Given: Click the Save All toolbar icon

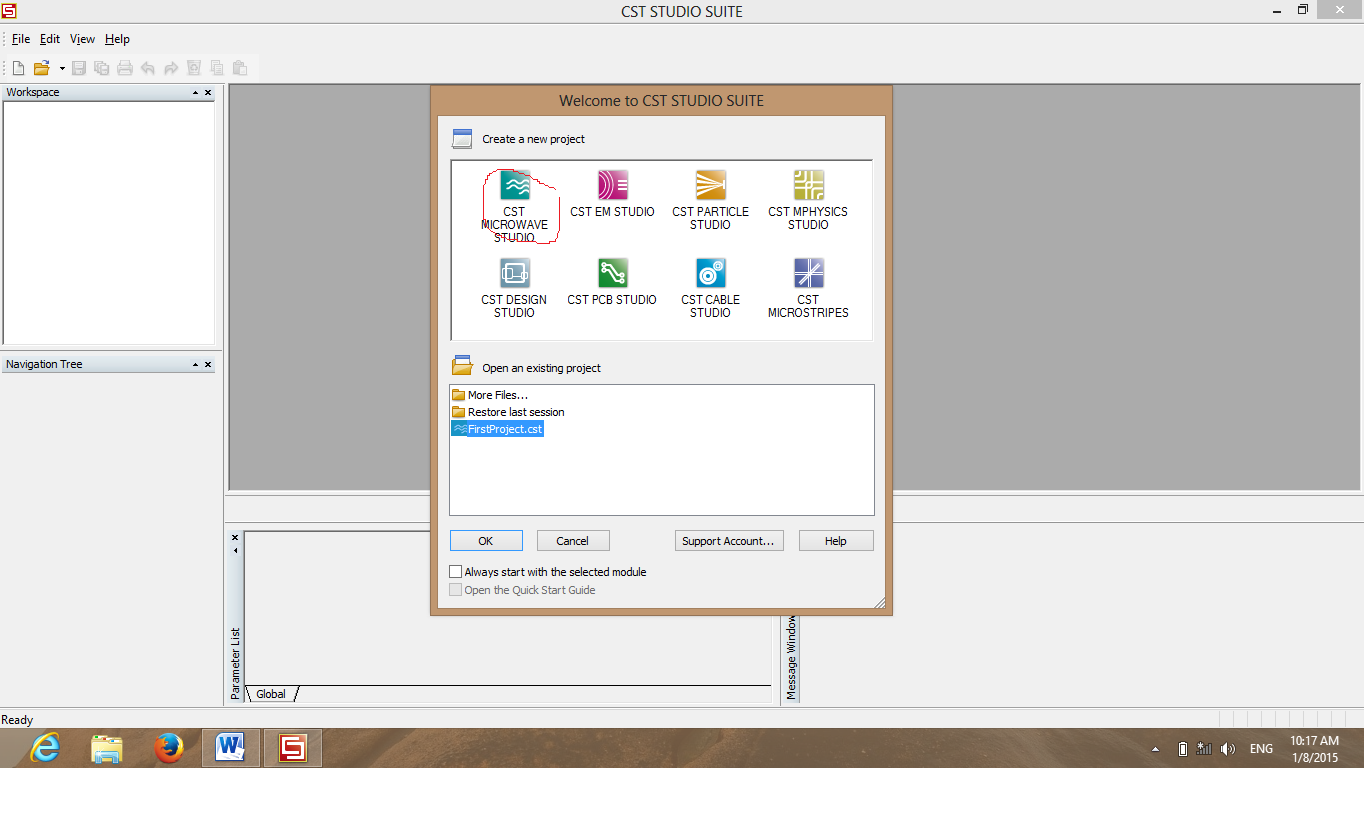Looking at the screenshot, I should (x=101, y=68).
